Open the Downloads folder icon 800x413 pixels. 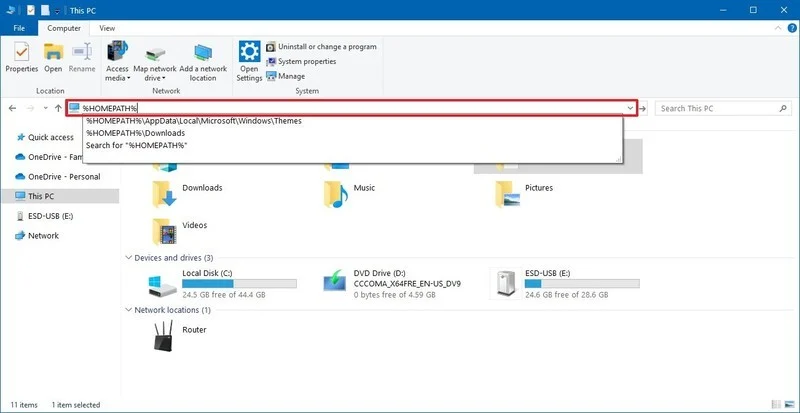click(x=164, y=195)
